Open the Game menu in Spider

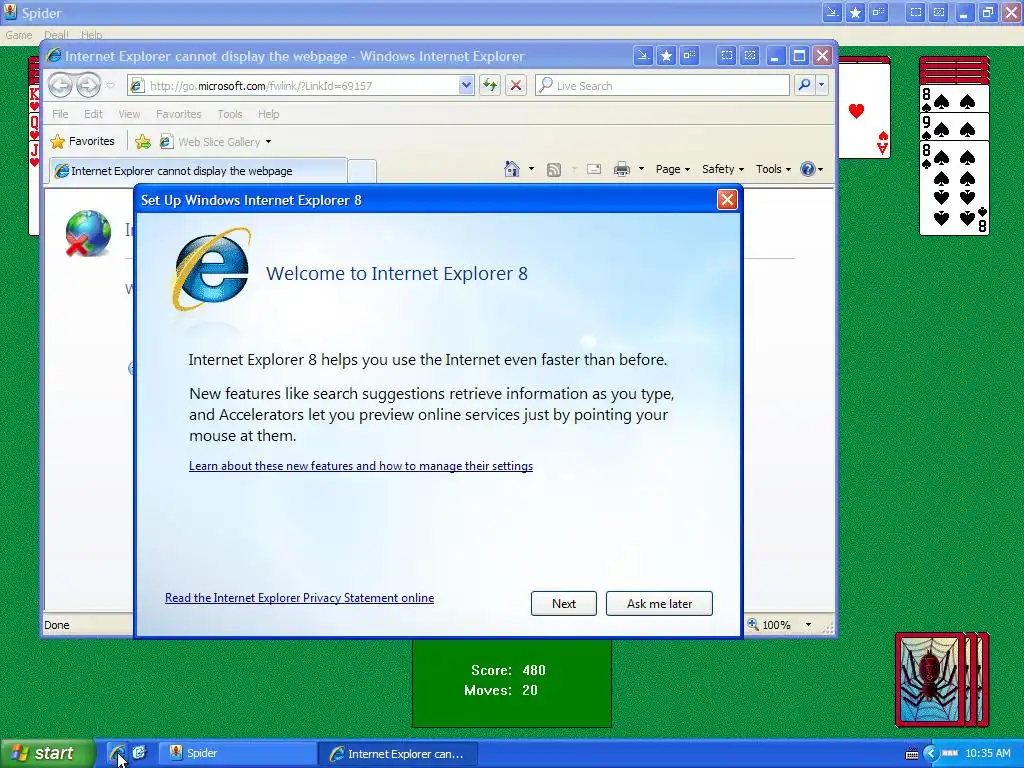click(x=18, y=35)
